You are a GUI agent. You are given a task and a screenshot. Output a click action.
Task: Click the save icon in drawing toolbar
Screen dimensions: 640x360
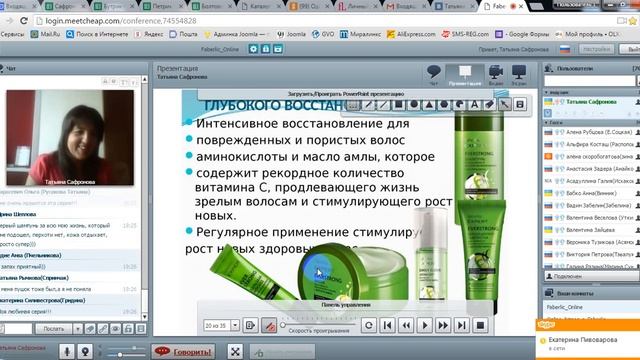click(x=520, y=105)
